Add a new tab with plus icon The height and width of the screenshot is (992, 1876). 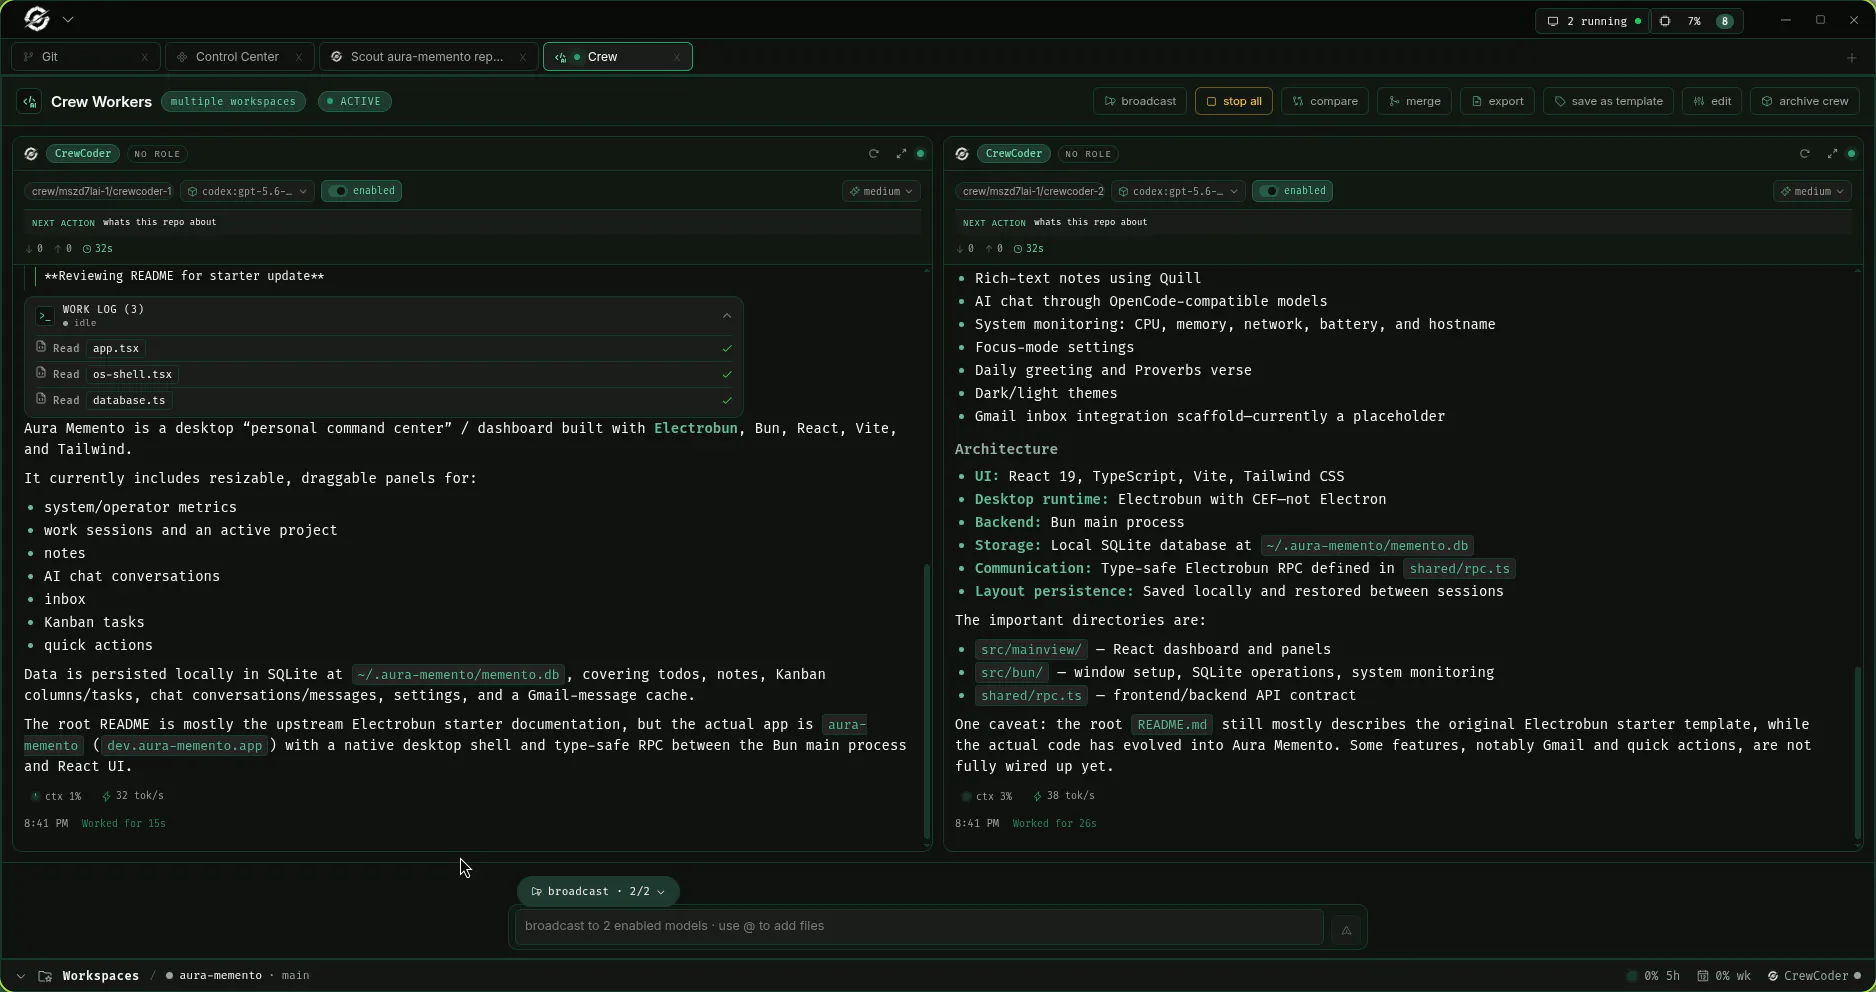(x=1851, y=57)
